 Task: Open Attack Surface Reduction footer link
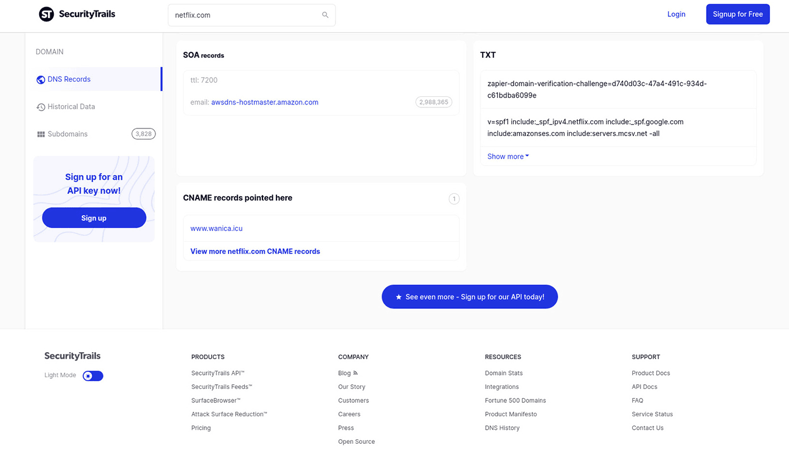(229, 414)
